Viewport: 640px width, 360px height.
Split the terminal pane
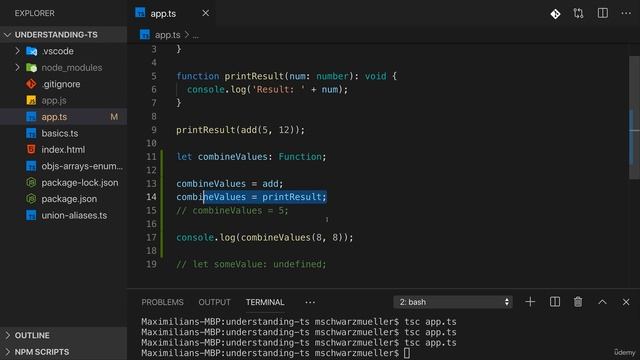(555, 302)
